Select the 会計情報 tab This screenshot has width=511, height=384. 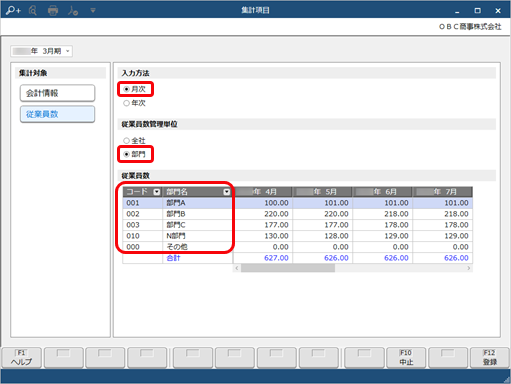tap(57, 93)
